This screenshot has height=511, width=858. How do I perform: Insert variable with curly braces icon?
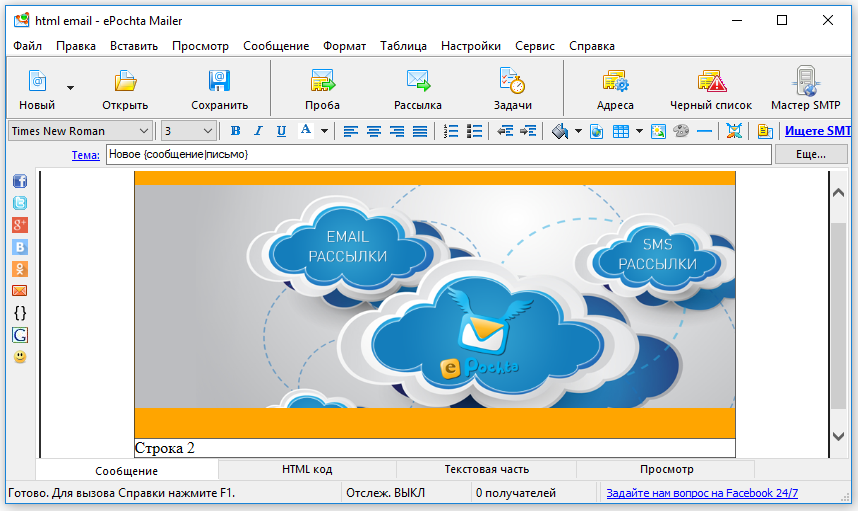[x=20, y=313]
